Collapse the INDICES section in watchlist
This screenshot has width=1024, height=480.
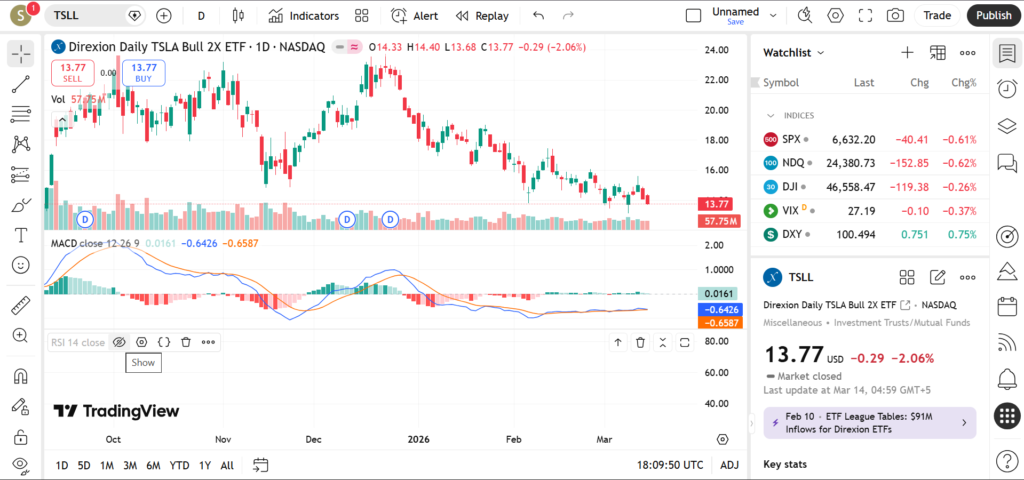[x=770, y=115]
